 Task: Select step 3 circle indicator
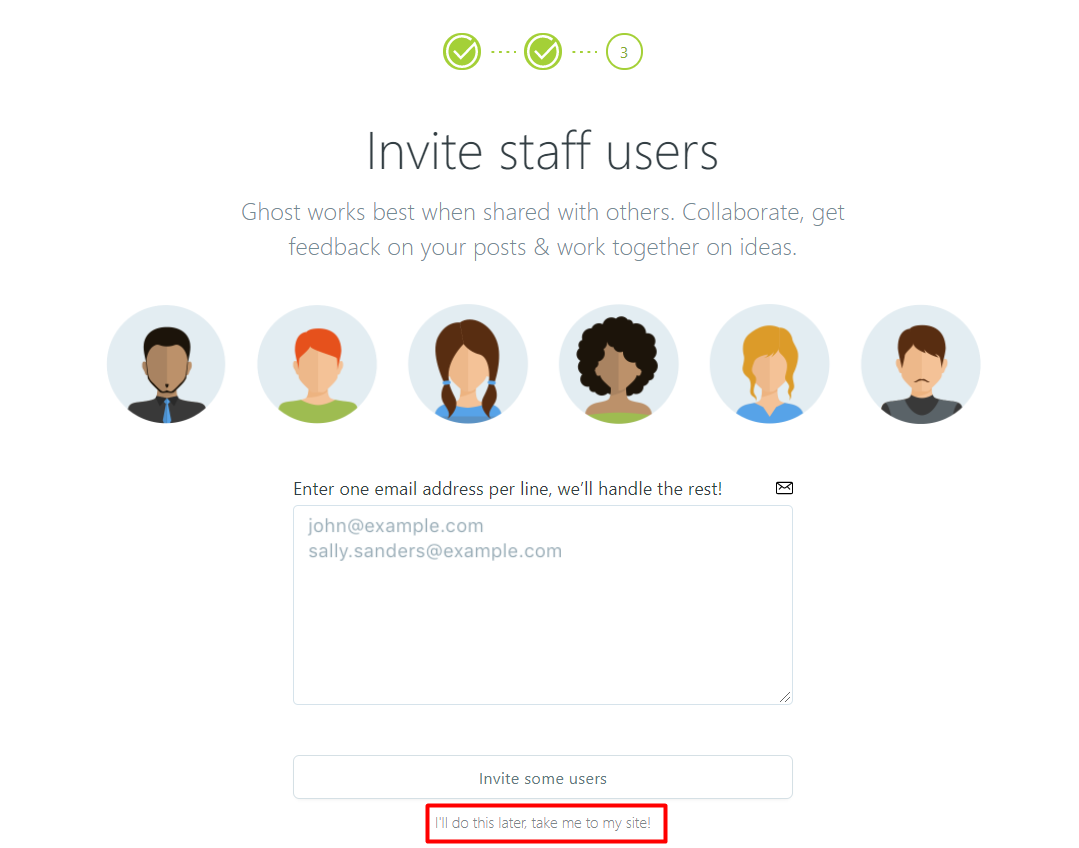coord(624,52)
